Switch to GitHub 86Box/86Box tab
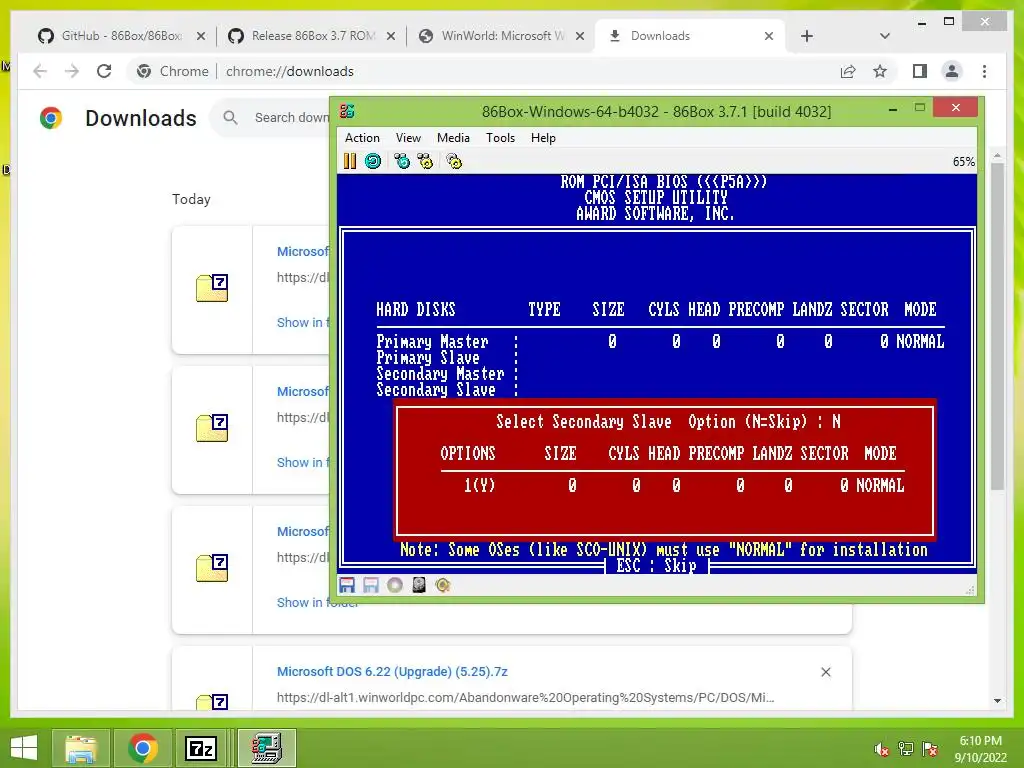1024x768 pixels. (121, 36)
